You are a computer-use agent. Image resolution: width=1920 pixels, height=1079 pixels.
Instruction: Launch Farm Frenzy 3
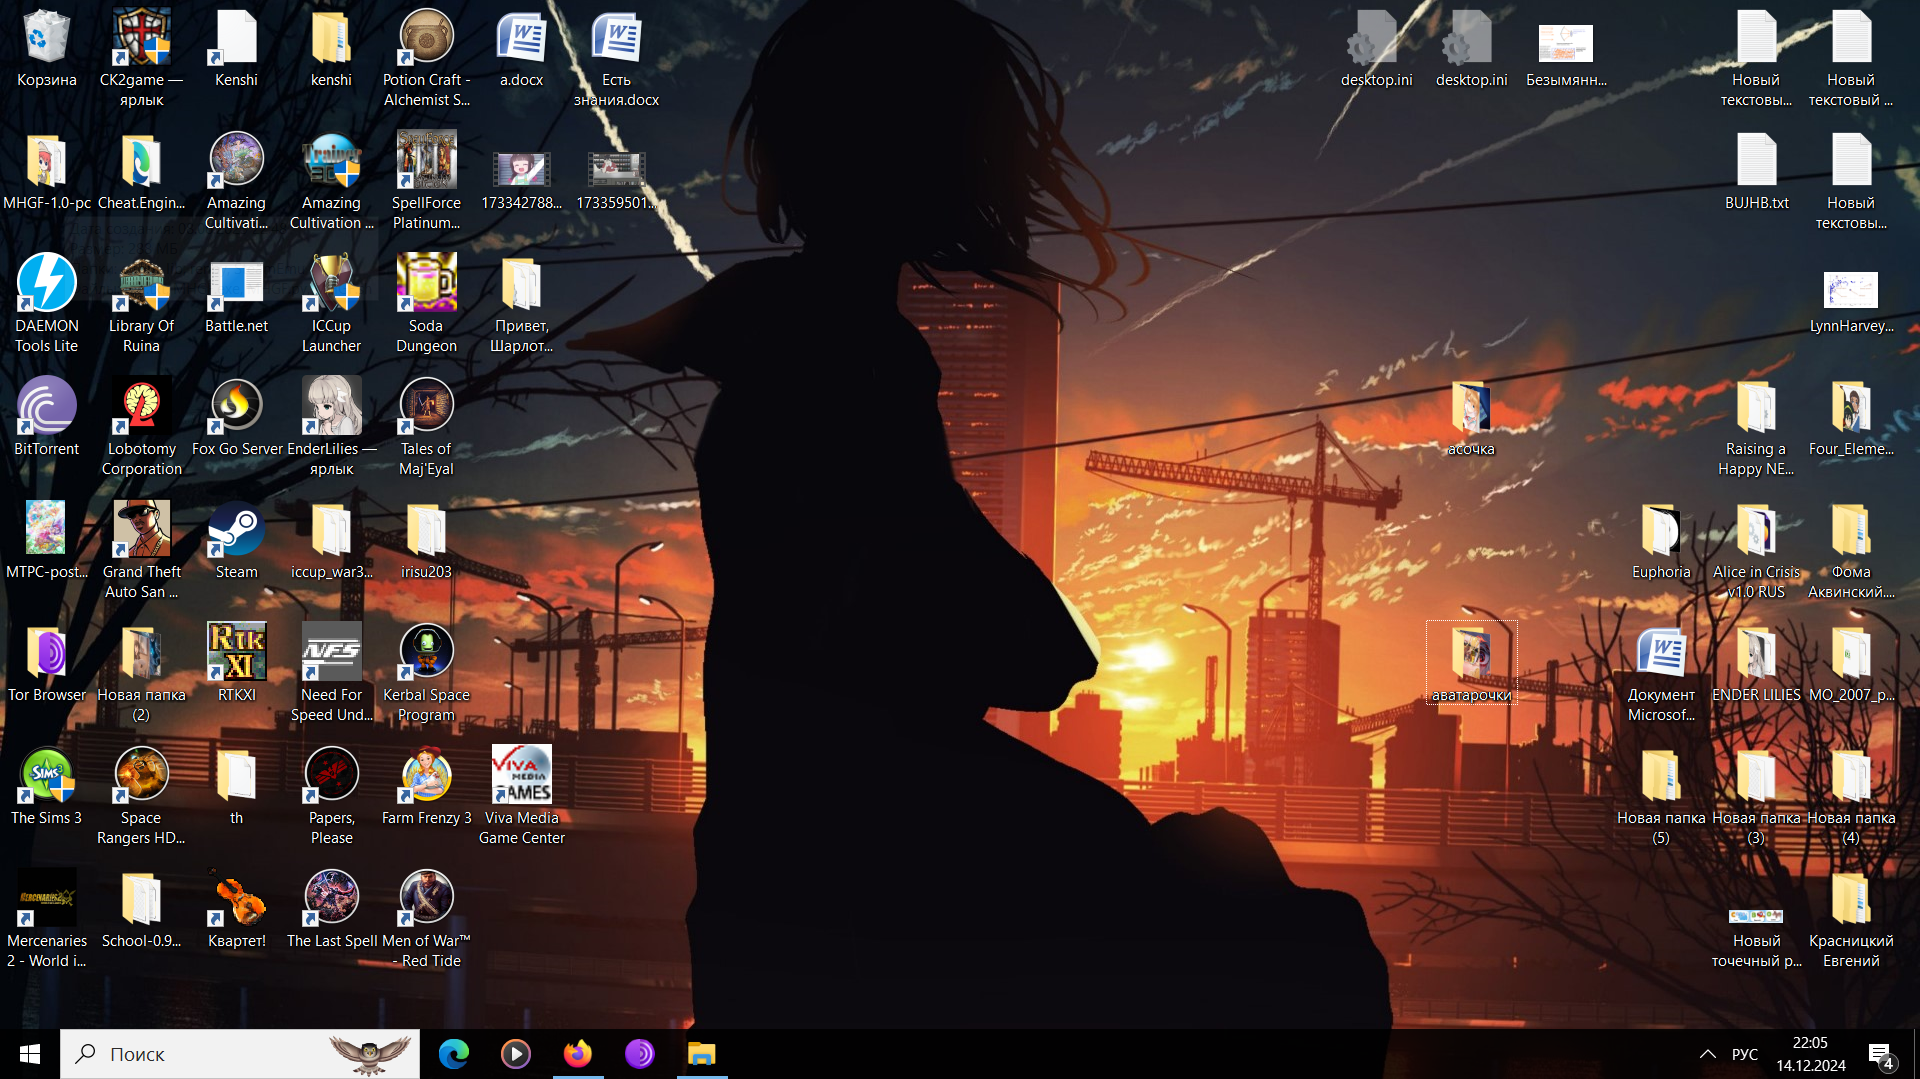(426, 786)
